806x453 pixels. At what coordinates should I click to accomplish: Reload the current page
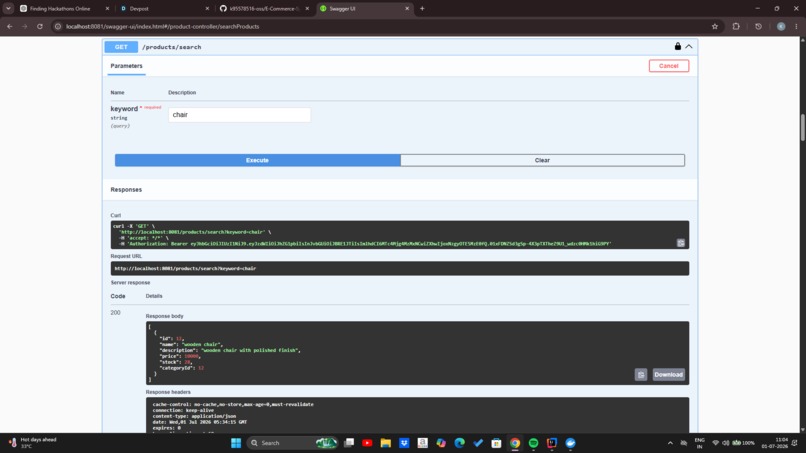[x=40, y=26]
